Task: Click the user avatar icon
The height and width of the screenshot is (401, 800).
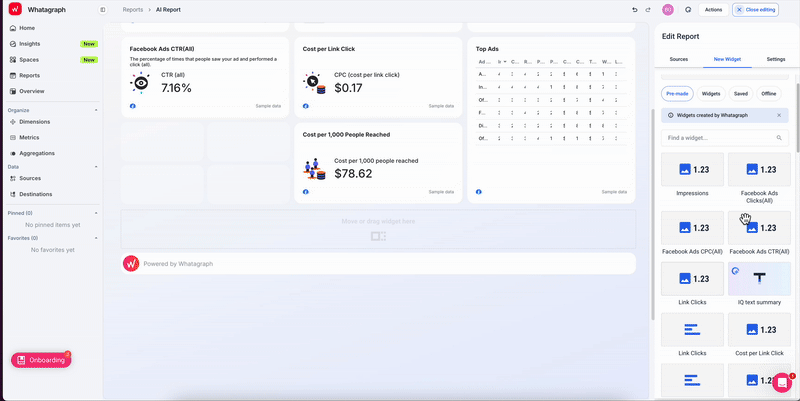Action: click(x=668, y=9)
